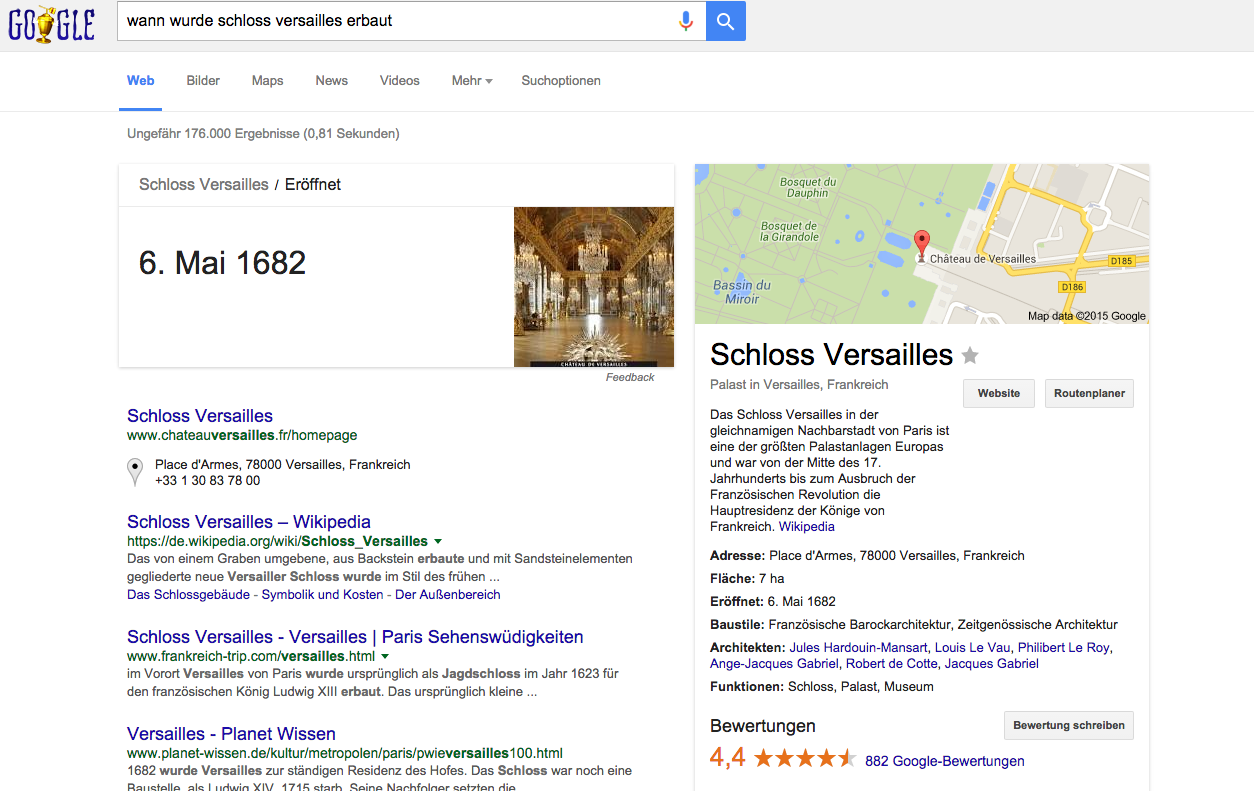The image size is (1254, 791).
Task: Open Versailles - Planet Wissen result
Action: point(231,734)
